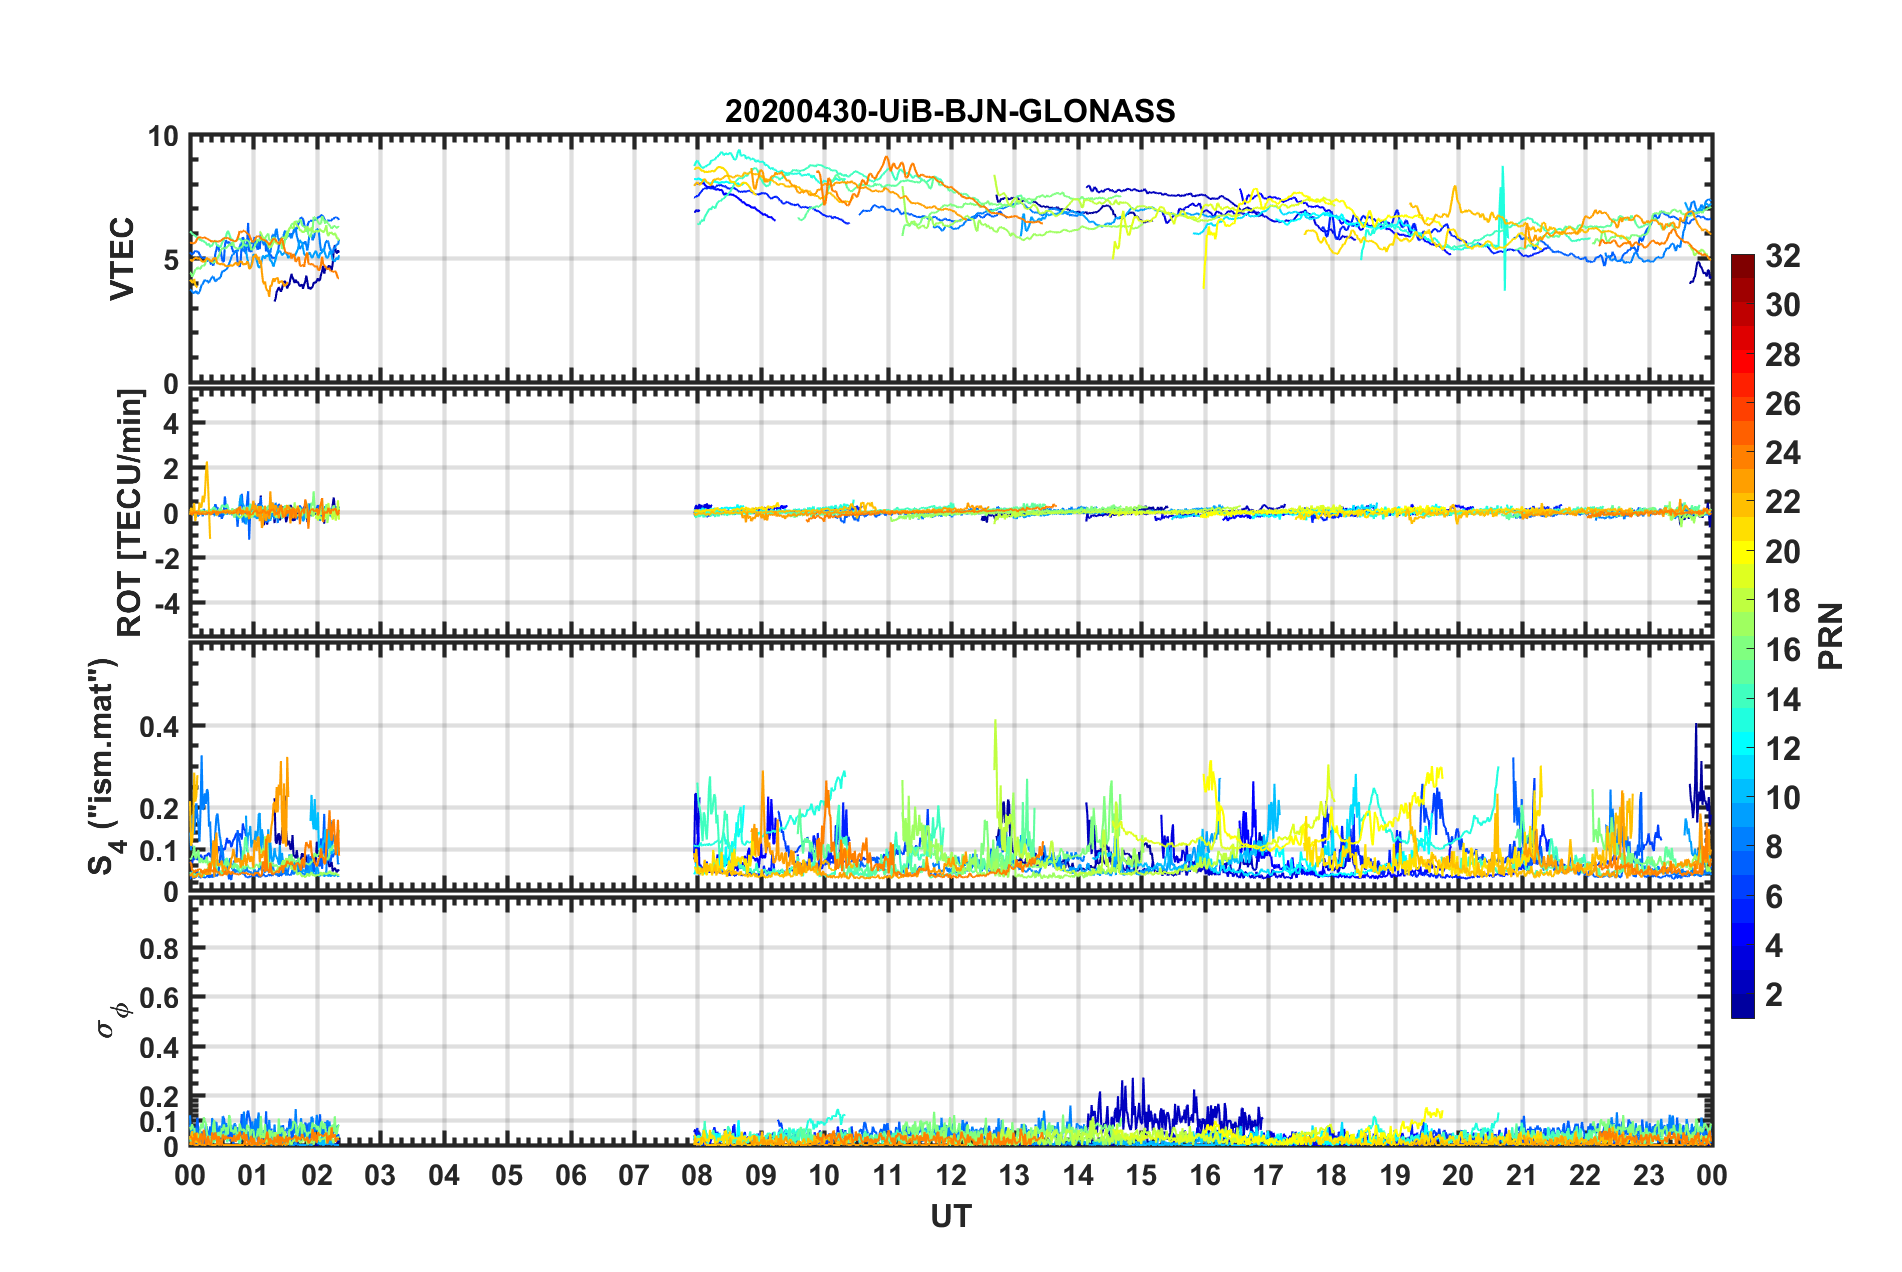
Task: Click the PRN colorbar
Action: 1742,636
